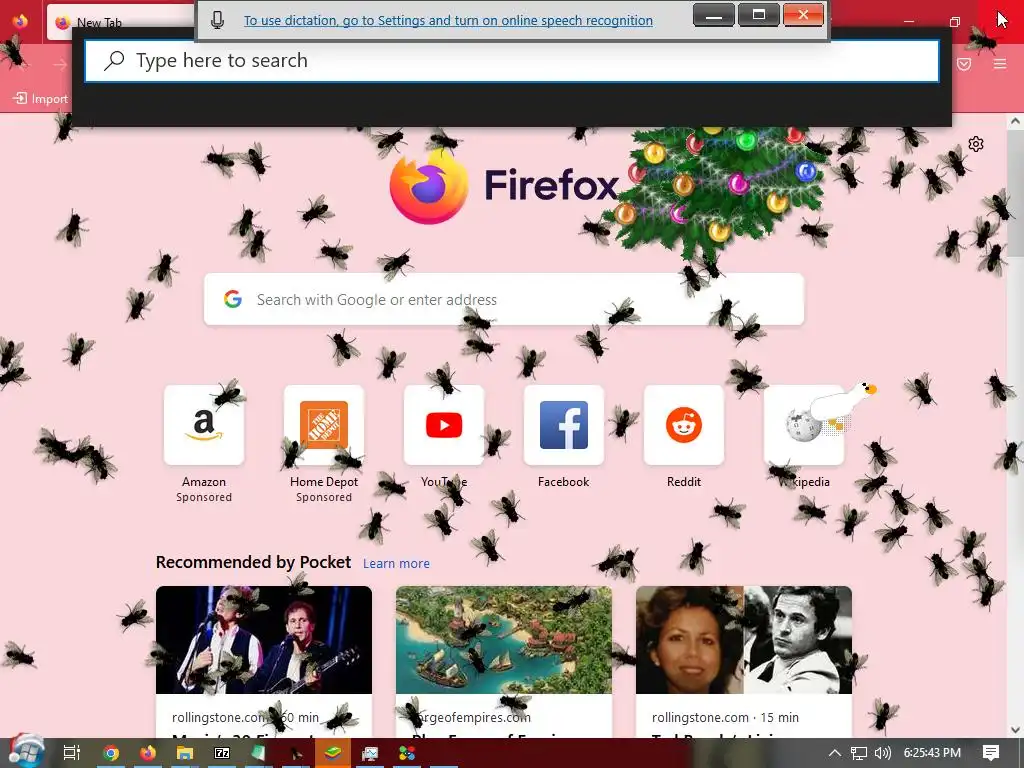The height and width of the screenshot is (768, 1024).
Task: Open New Tab personalize gear settings
Action: [976, 144]
